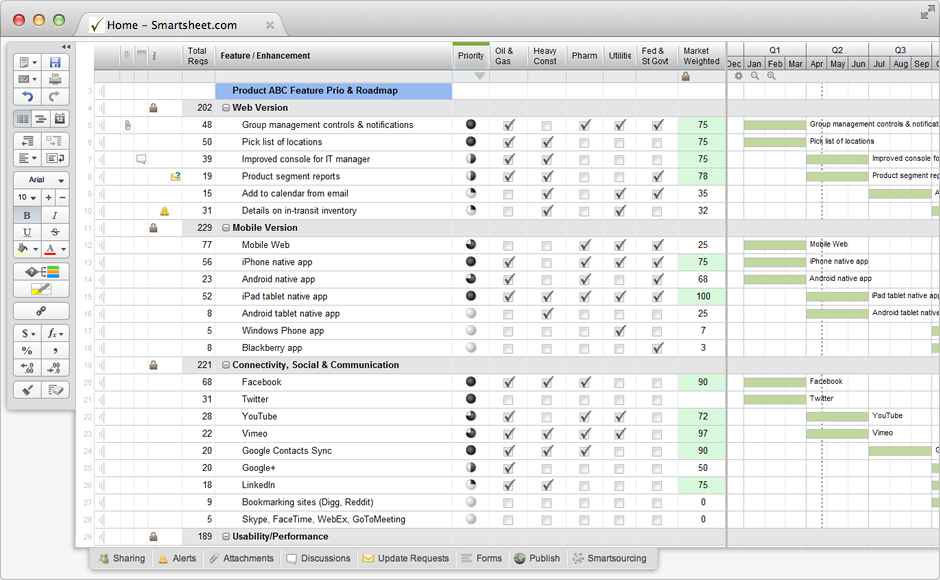Switch to Calendar view icon
This screenshot has width=940, height=580.
tap(59, 119)
